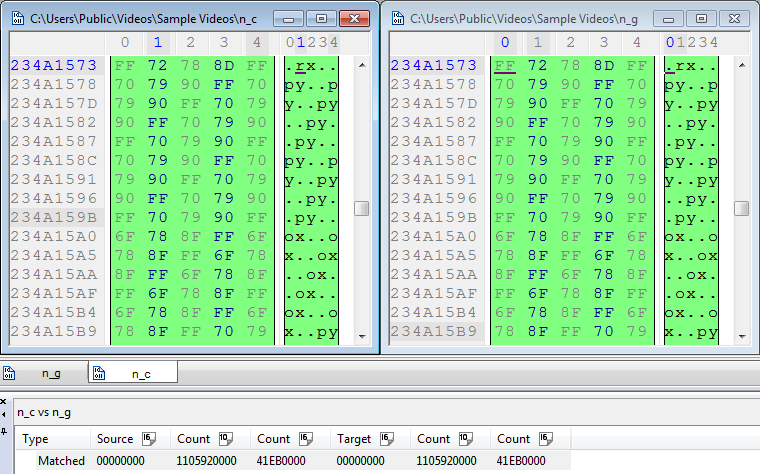Click Source offset 00000000 in Matched row
The width and height of the screenshot is (760, 474).
[x=120, y=460]
